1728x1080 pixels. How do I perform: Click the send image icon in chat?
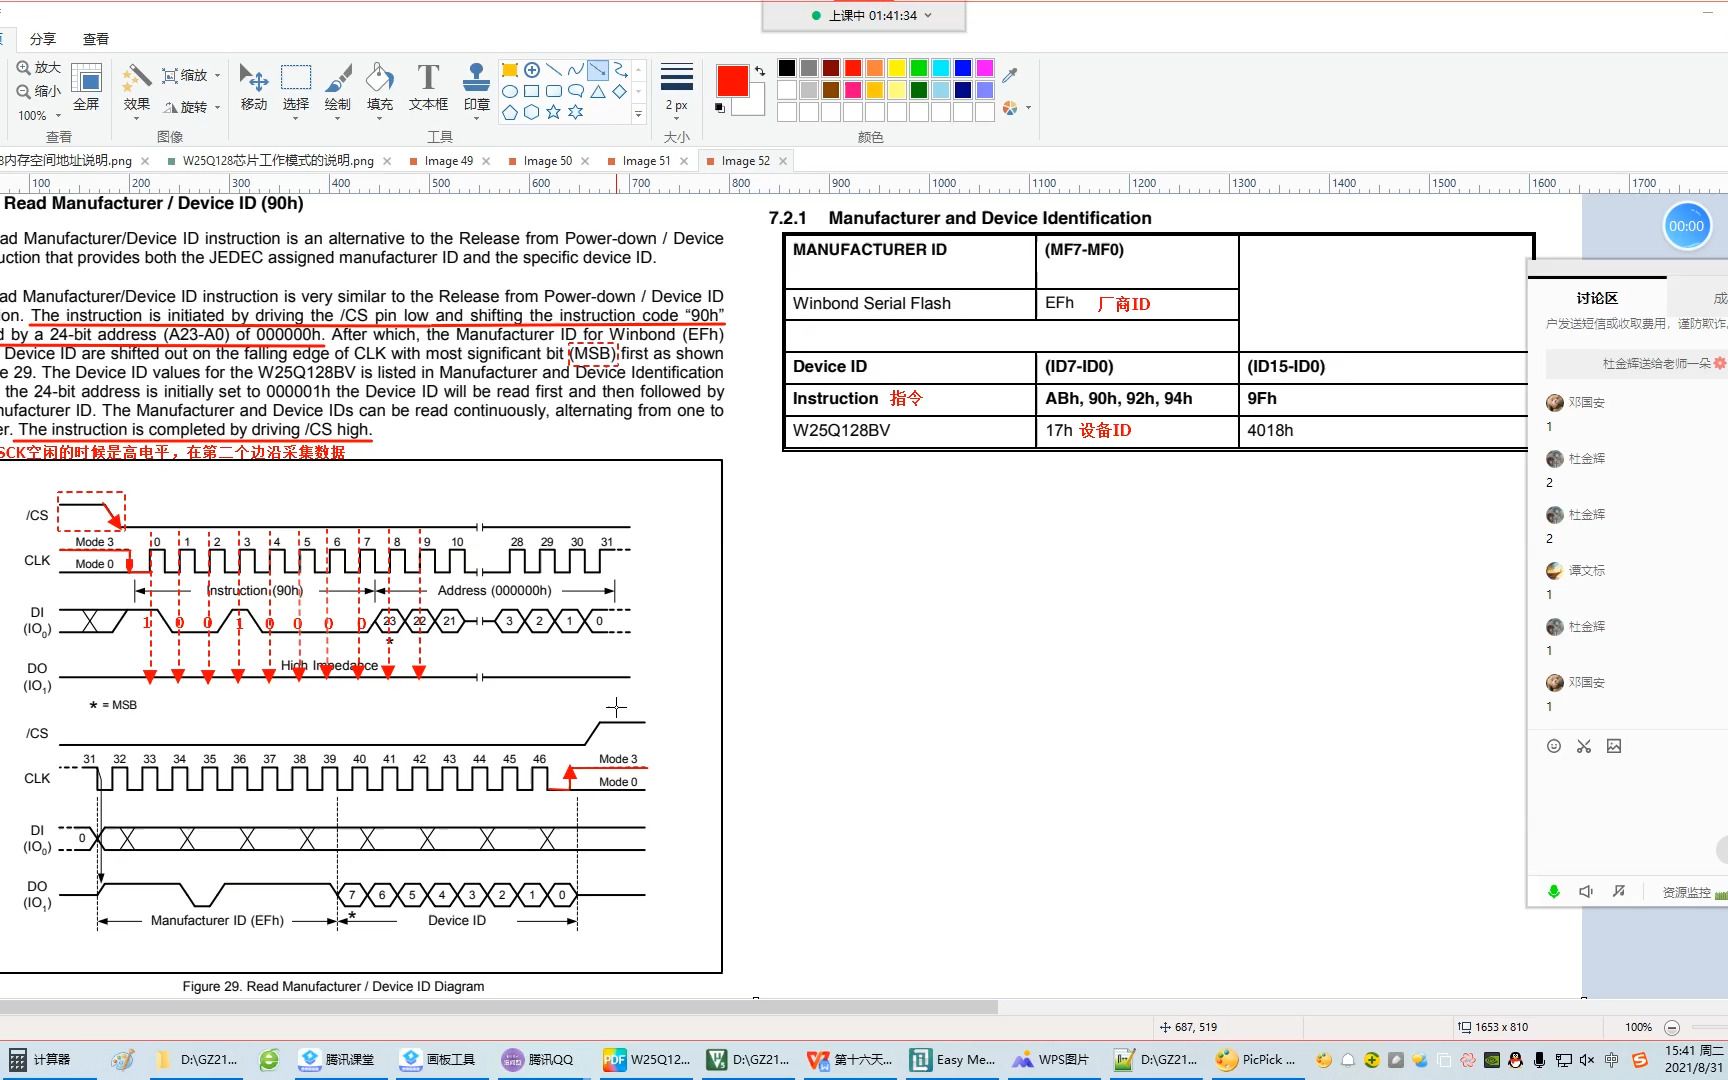tap(1614, 746)
